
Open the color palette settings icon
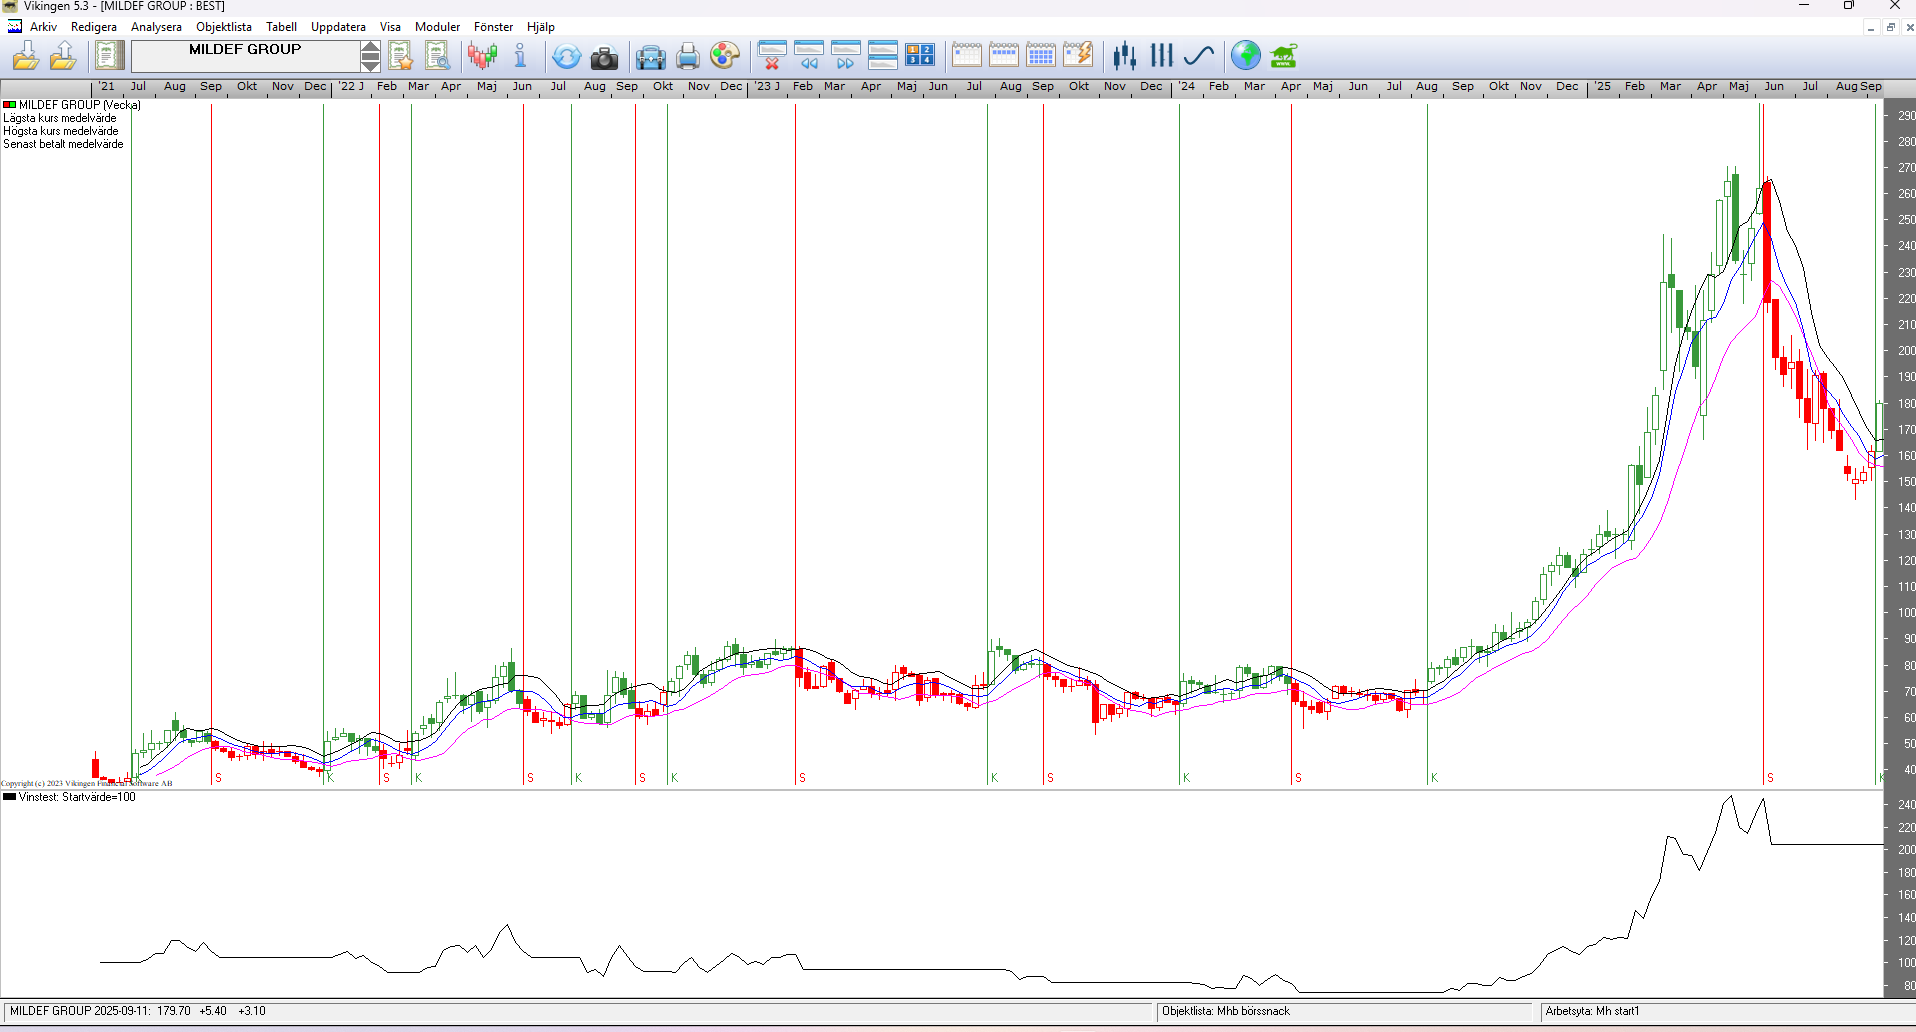point(725,56)
